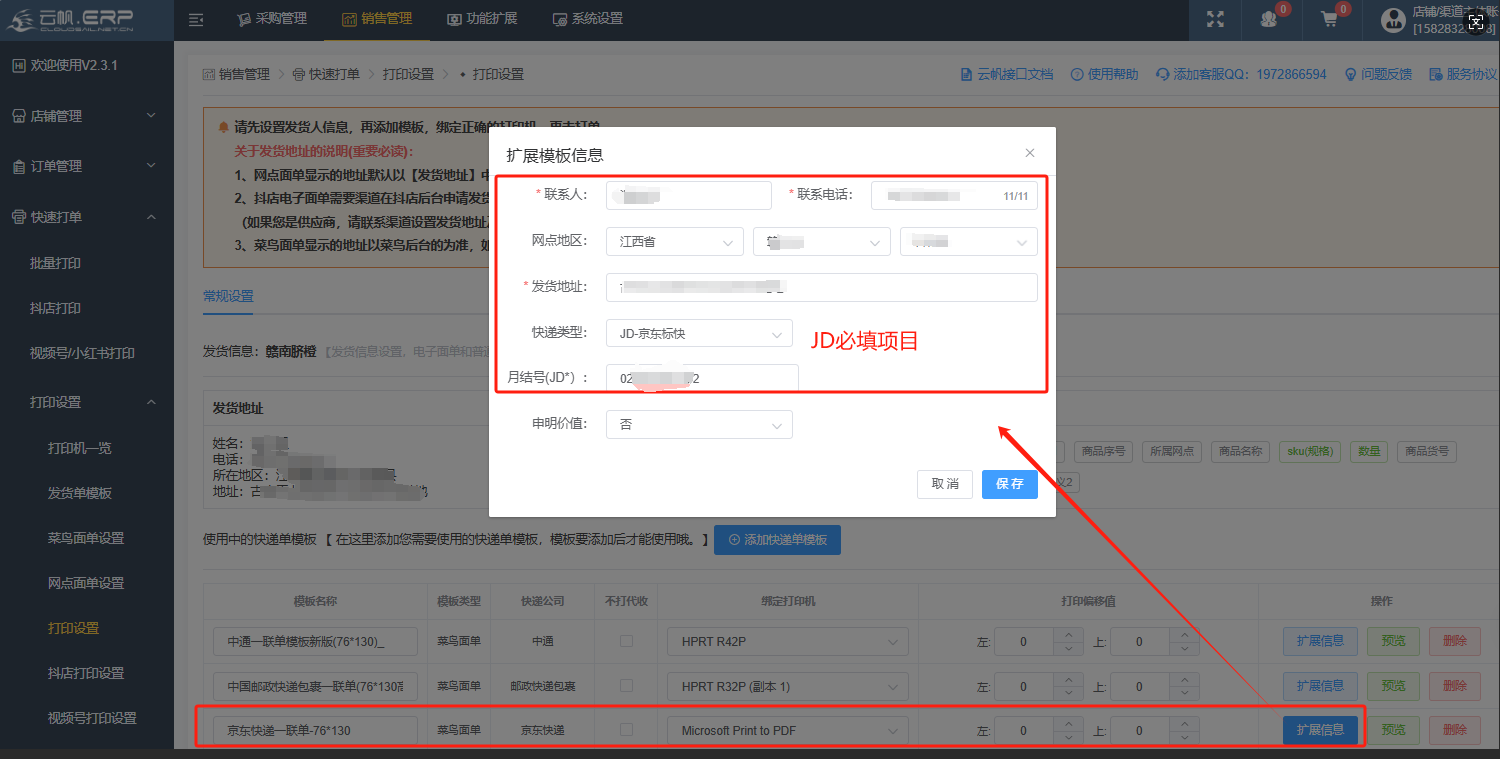Open 云帆接口文档 document link

click(1006, 74)
